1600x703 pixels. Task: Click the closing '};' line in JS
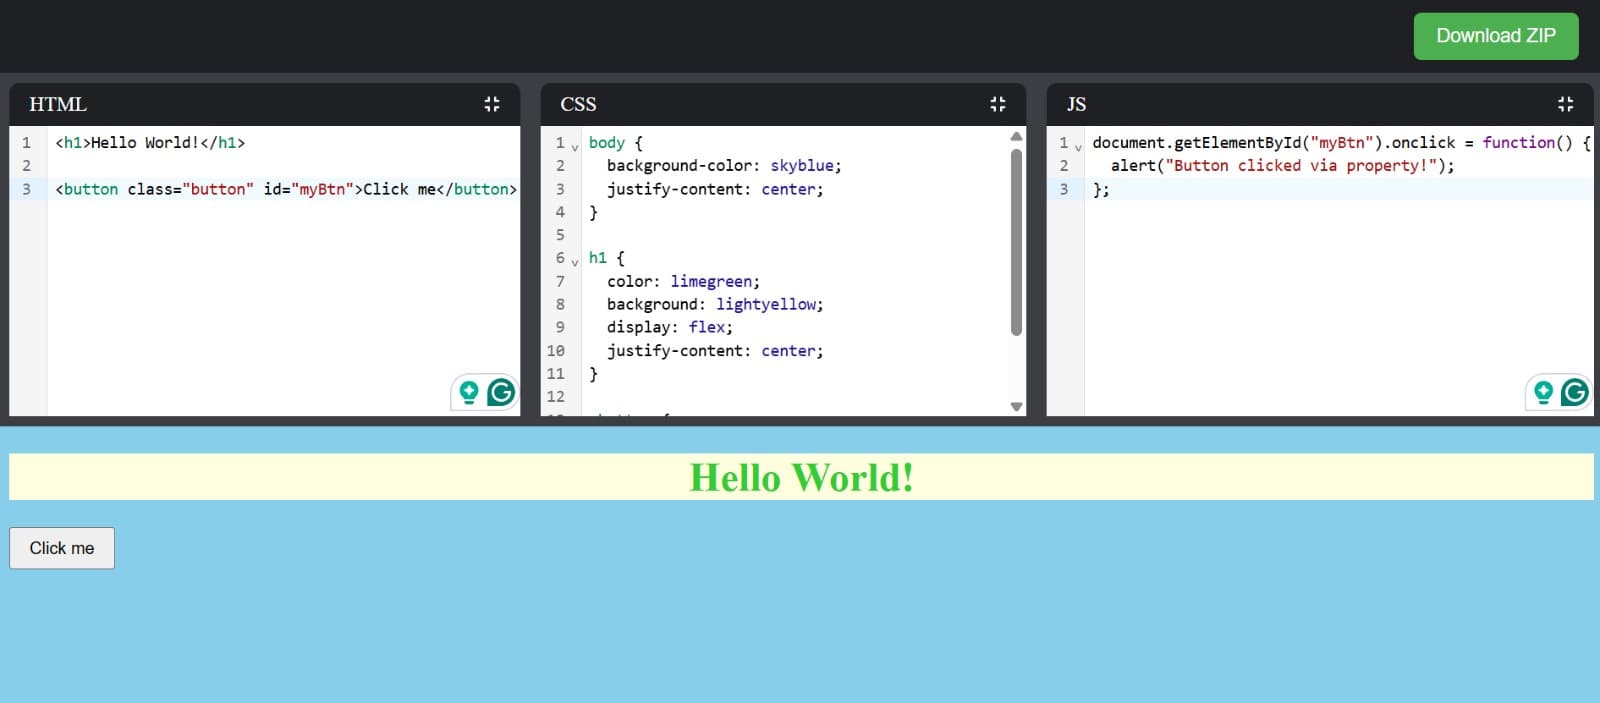pyautogui.click(x=1101, y=189)
